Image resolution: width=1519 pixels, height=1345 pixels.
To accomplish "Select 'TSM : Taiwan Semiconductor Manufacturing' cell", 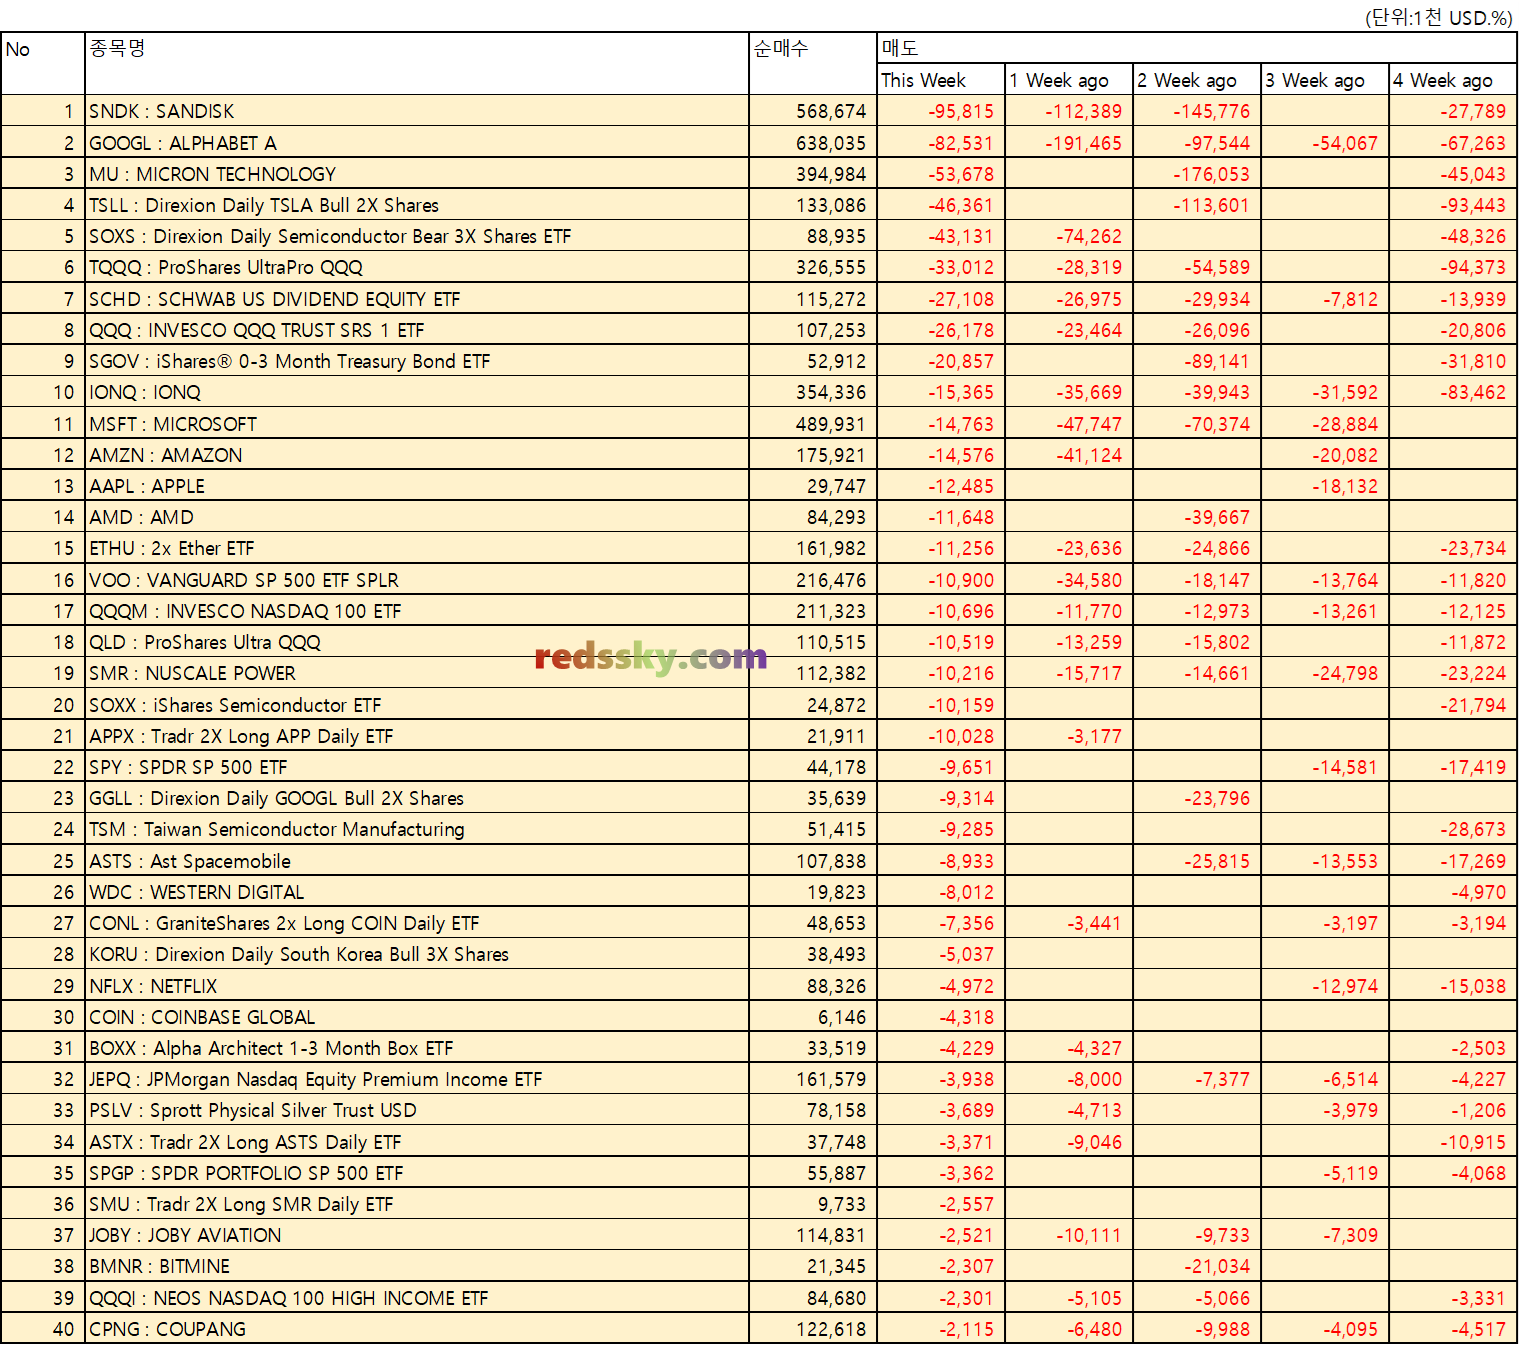I will pos(417,829).
